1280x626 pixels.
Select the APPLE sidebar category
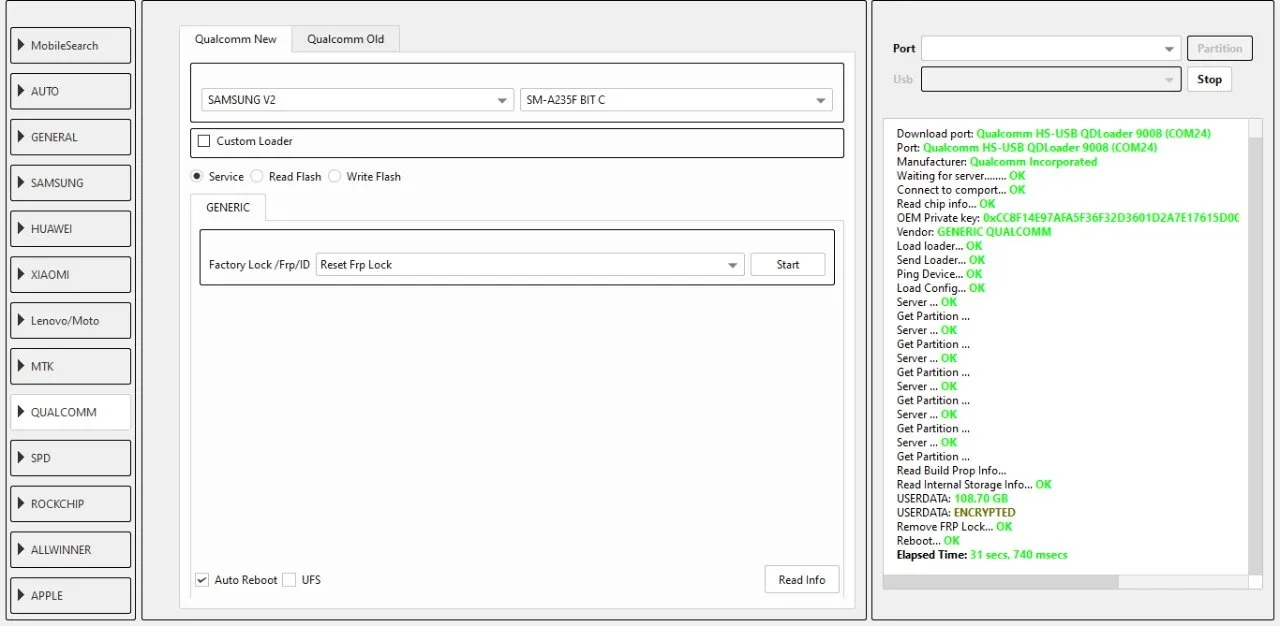[x=70, y=596]
